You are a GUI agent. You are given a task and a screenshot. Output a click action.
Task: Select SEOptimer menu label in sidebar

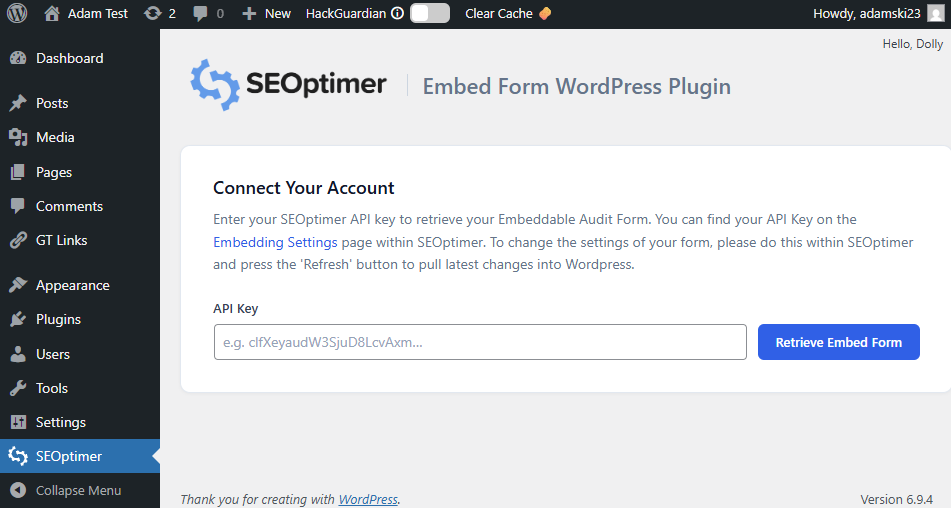(x=69, y=456)
